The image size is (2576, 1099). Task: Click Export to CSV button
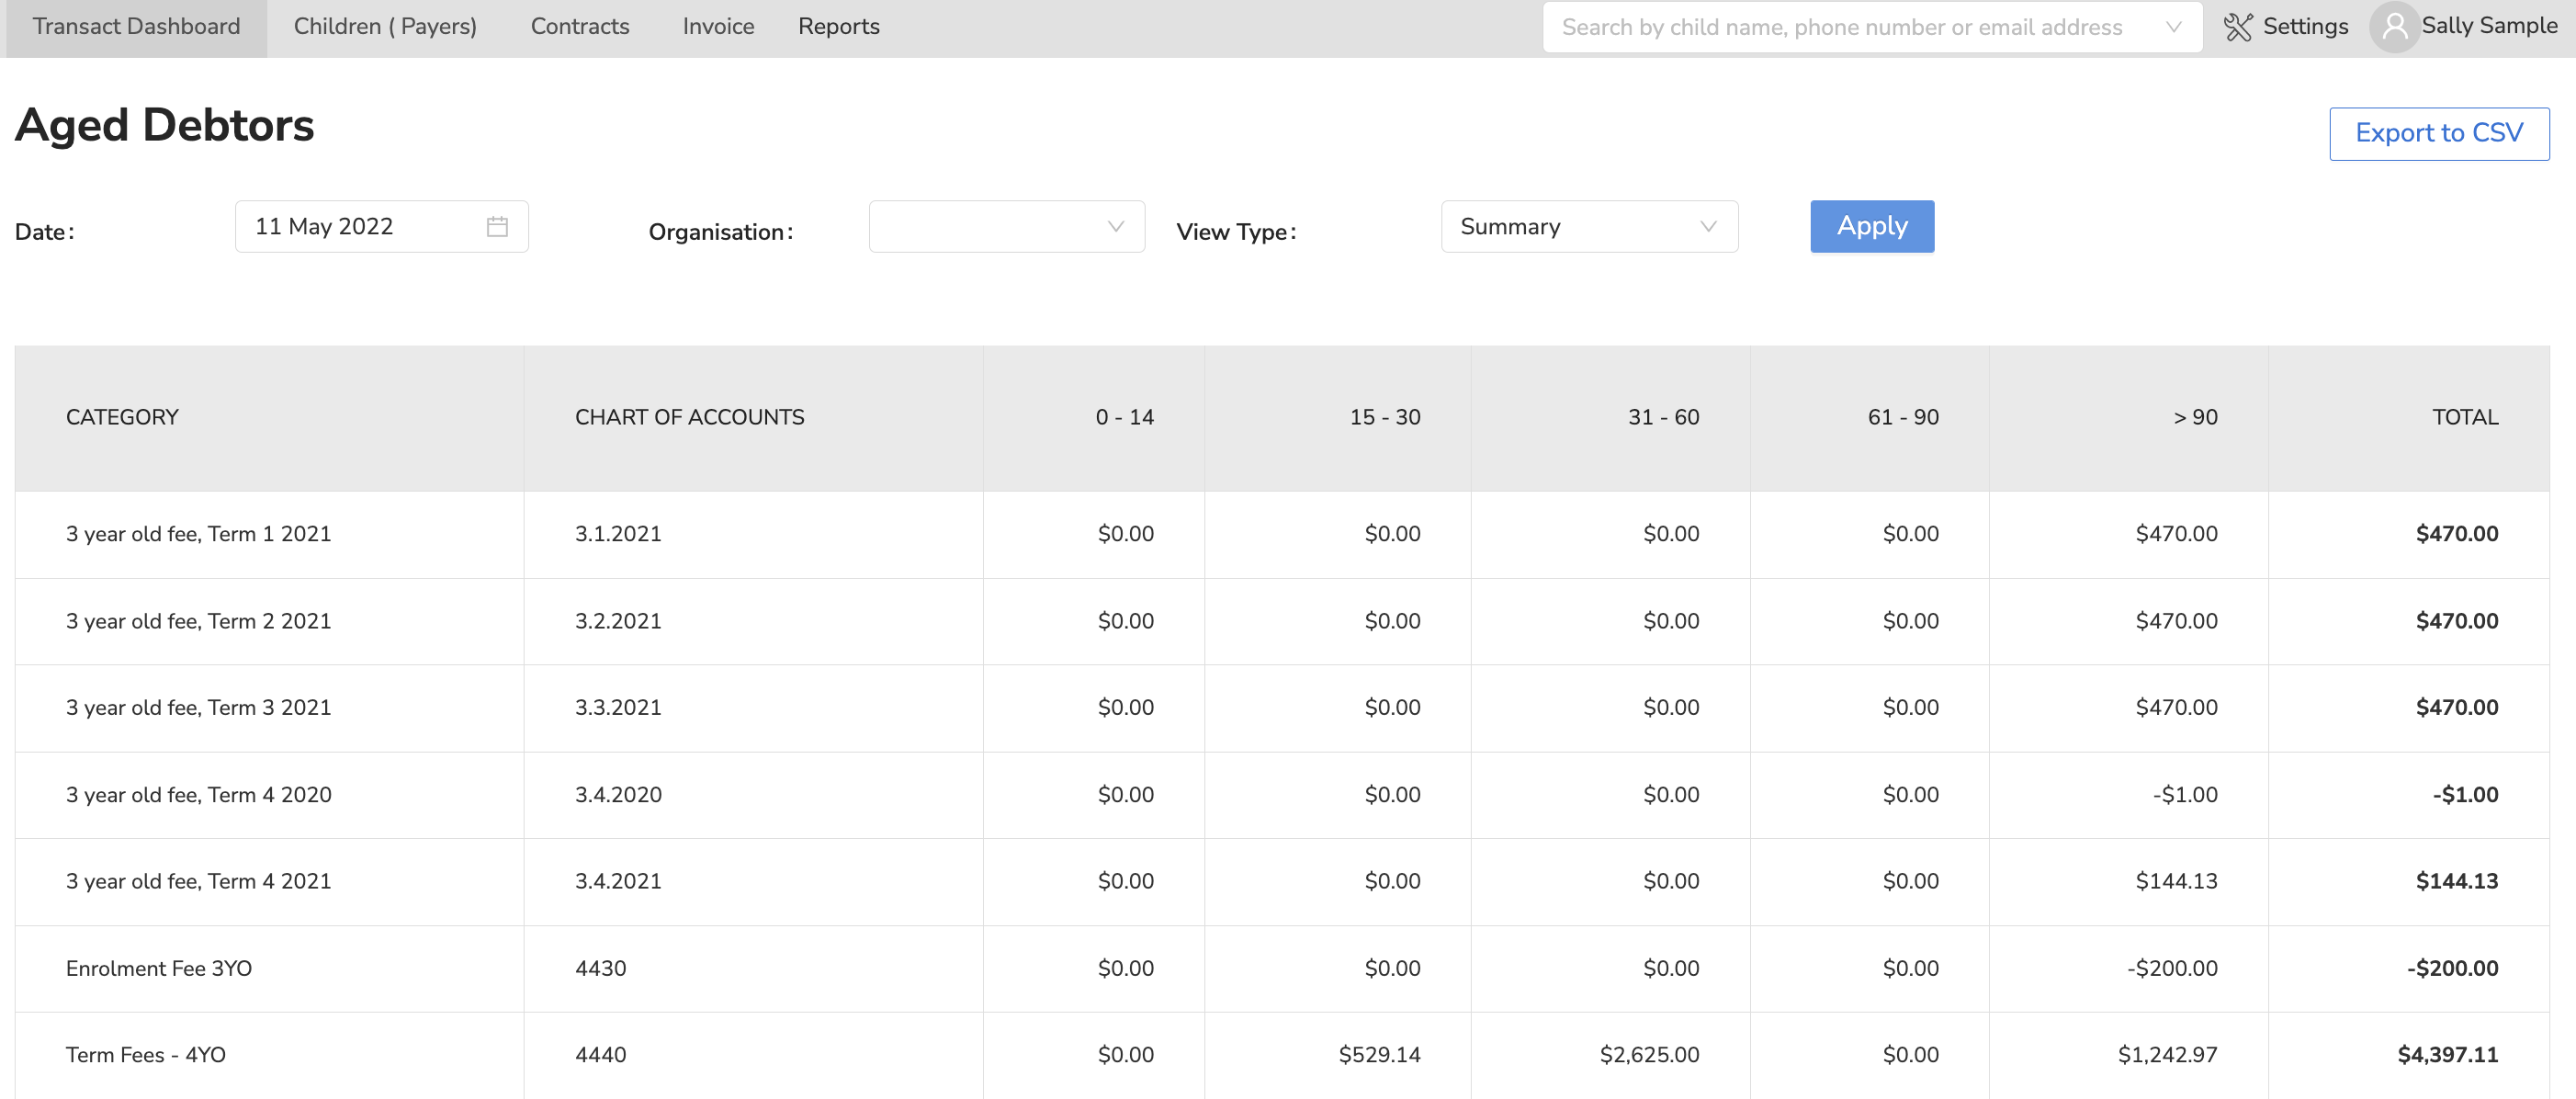(x=2438, y=133)
